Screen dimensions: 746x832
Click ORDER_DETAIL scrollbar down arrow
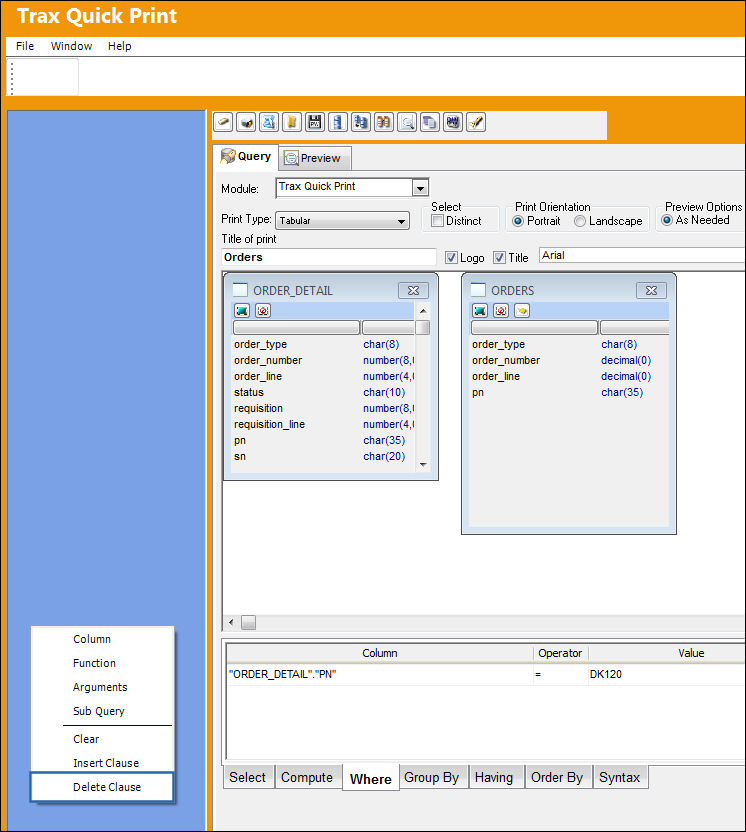(423, 464)
